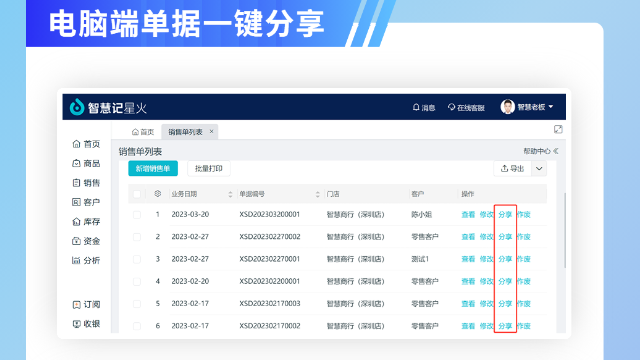
Task: Click customer cell 测试1
Action: click(x=420, y=259)
